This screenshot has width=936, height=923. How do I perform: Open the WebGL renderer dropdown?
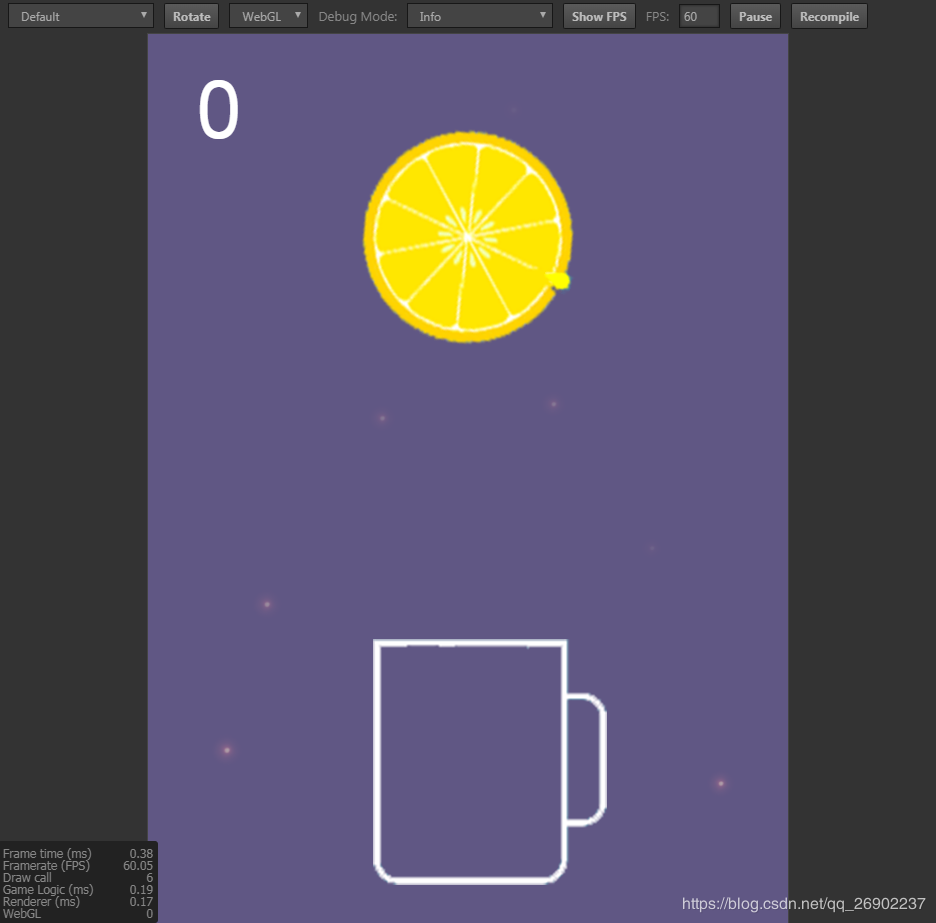[269, 16]
